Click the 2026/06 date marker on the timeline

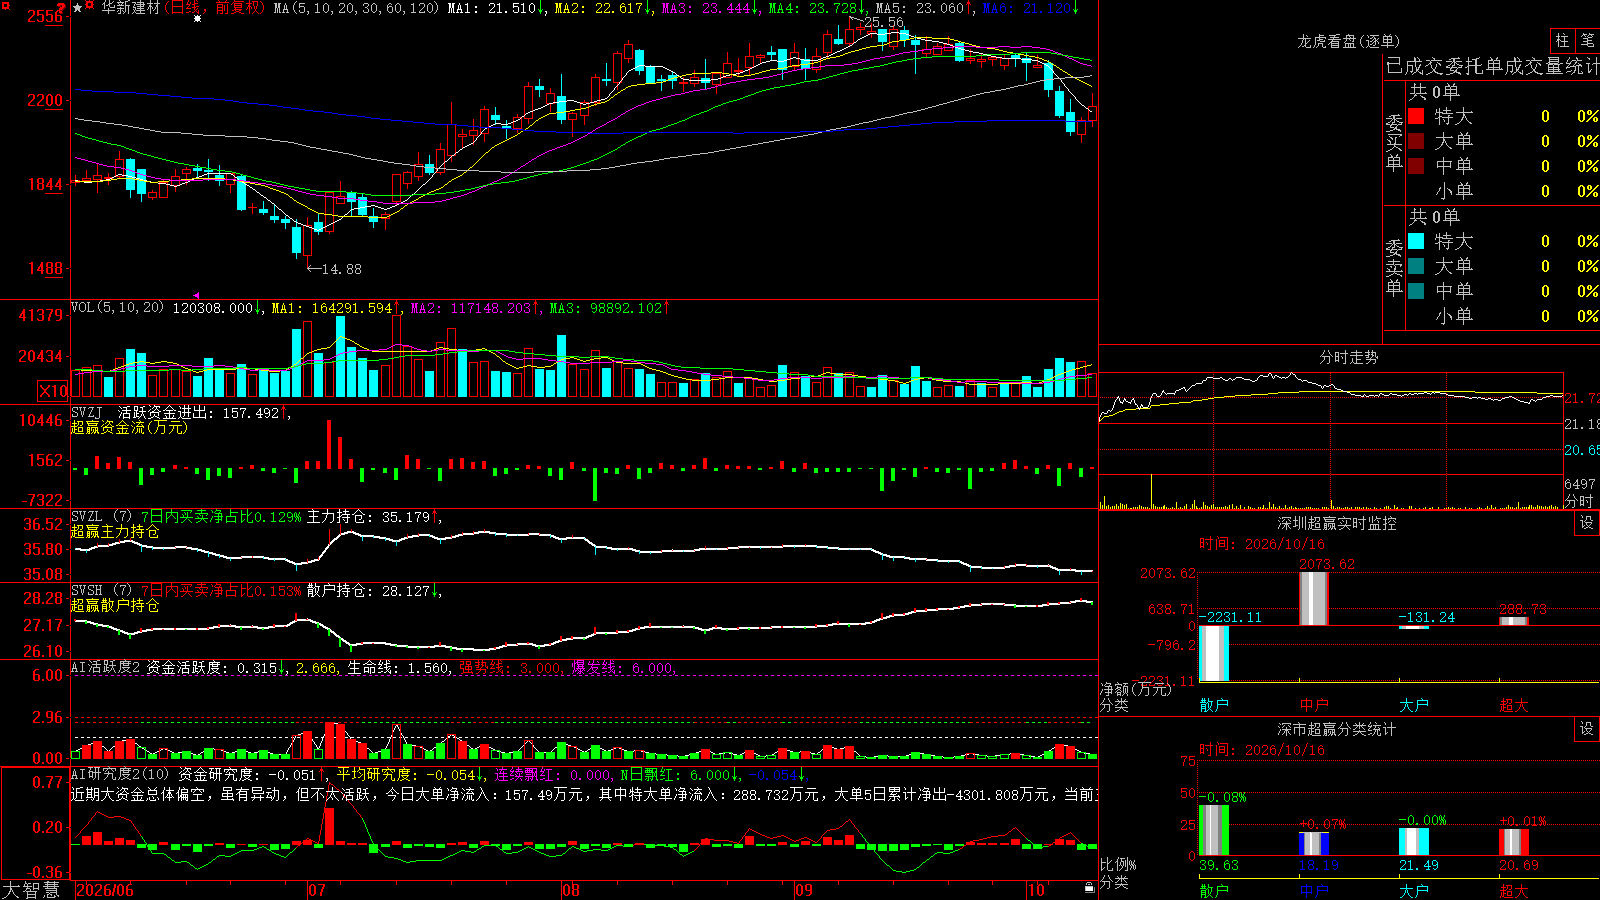[x=105, y=890]
